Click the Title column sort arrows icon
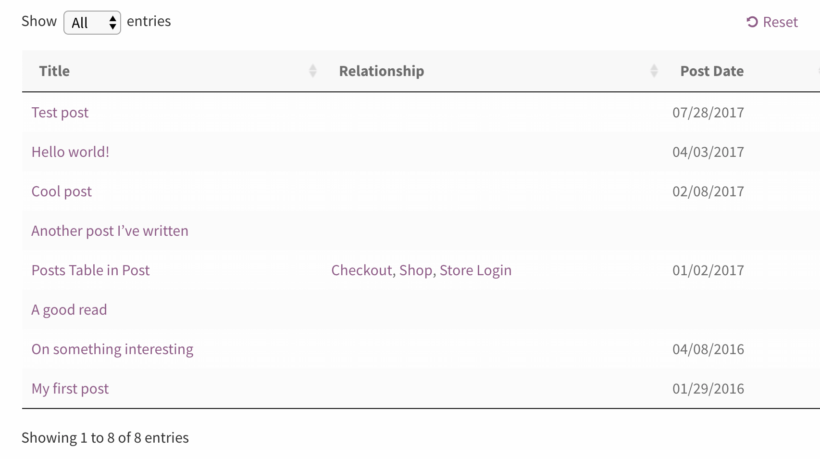 [313, 71]
